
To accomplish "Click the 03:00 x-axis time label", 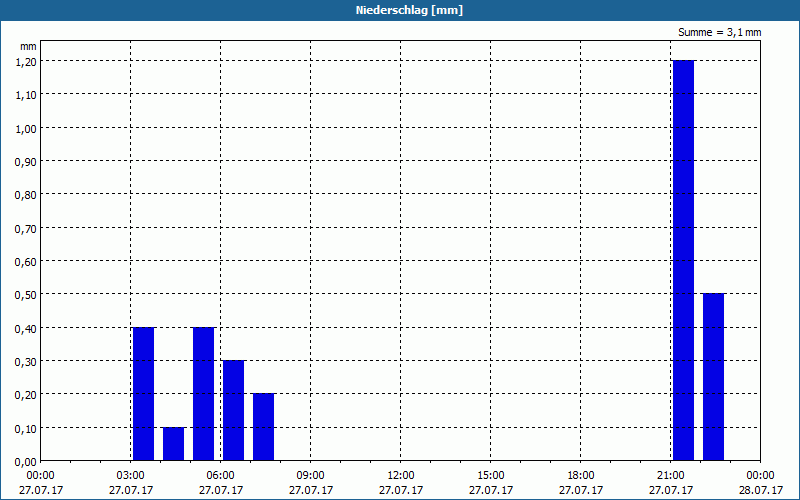I will [x=131, y=476].
